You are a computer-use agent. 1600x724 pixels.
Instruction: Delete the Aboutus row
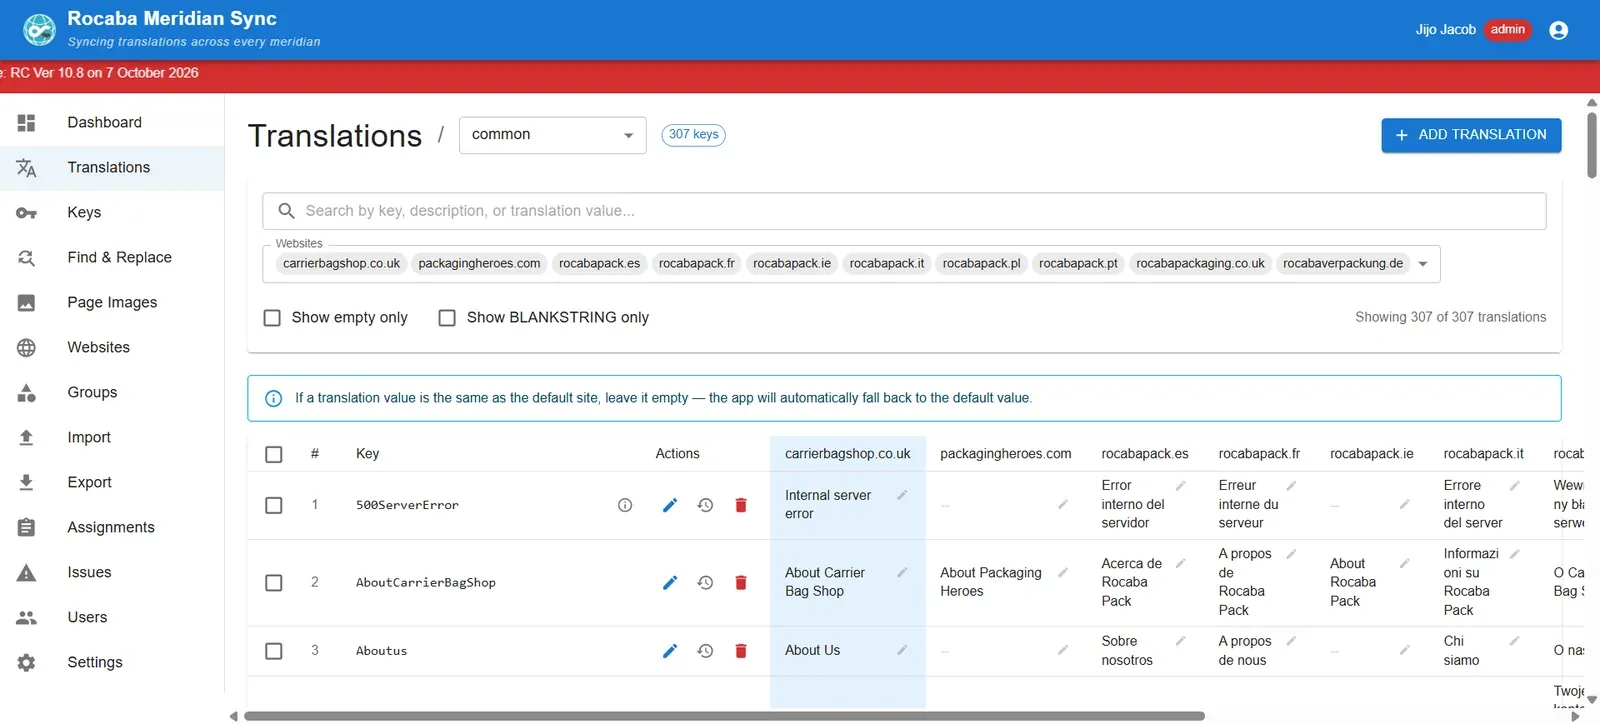pos(741,651)
